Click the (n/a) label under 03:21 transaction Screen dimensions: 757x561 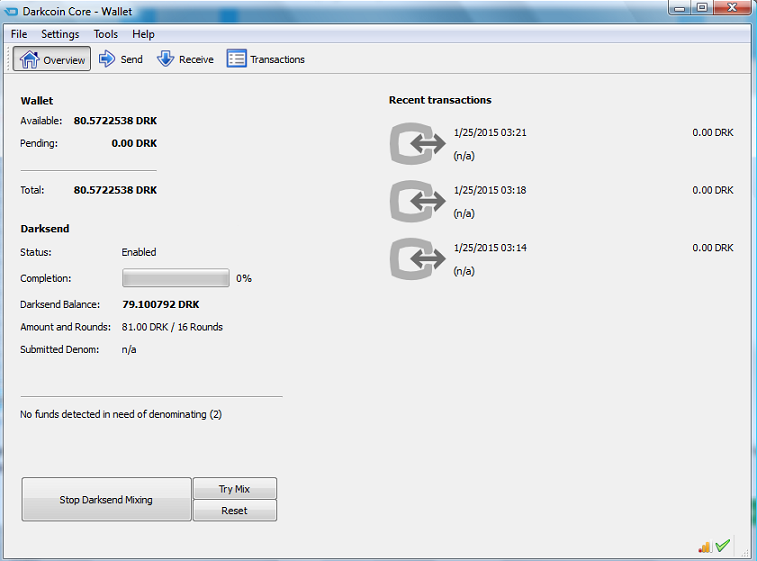pyautogui.click(x=464, y=156)
